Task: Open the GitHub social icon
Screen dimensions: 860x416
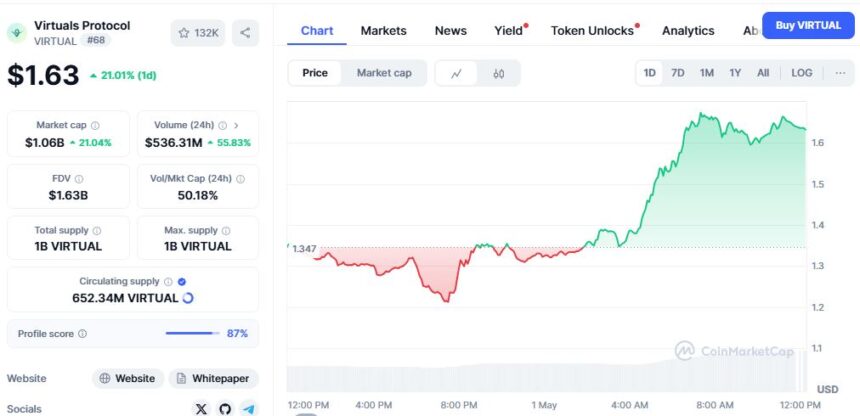Action: (225, 409)
